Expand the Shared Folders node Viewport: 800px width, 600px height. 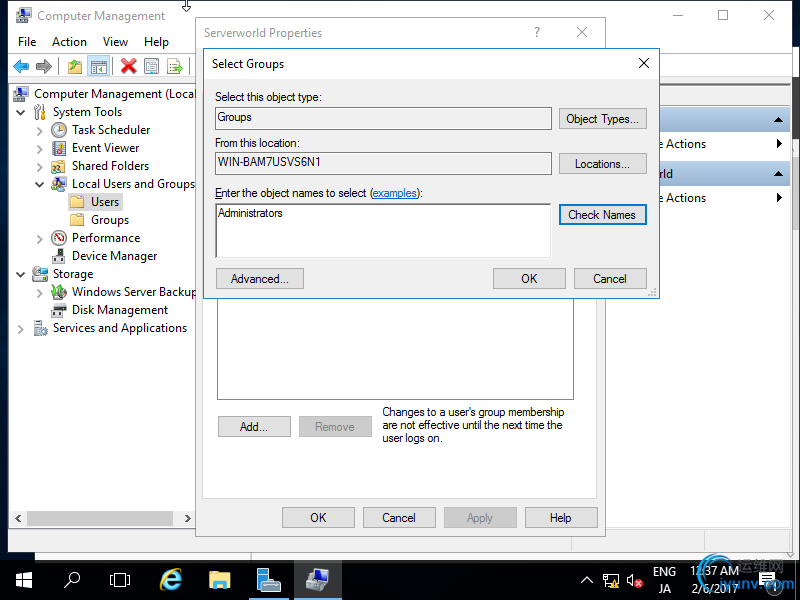click(40, 166)
